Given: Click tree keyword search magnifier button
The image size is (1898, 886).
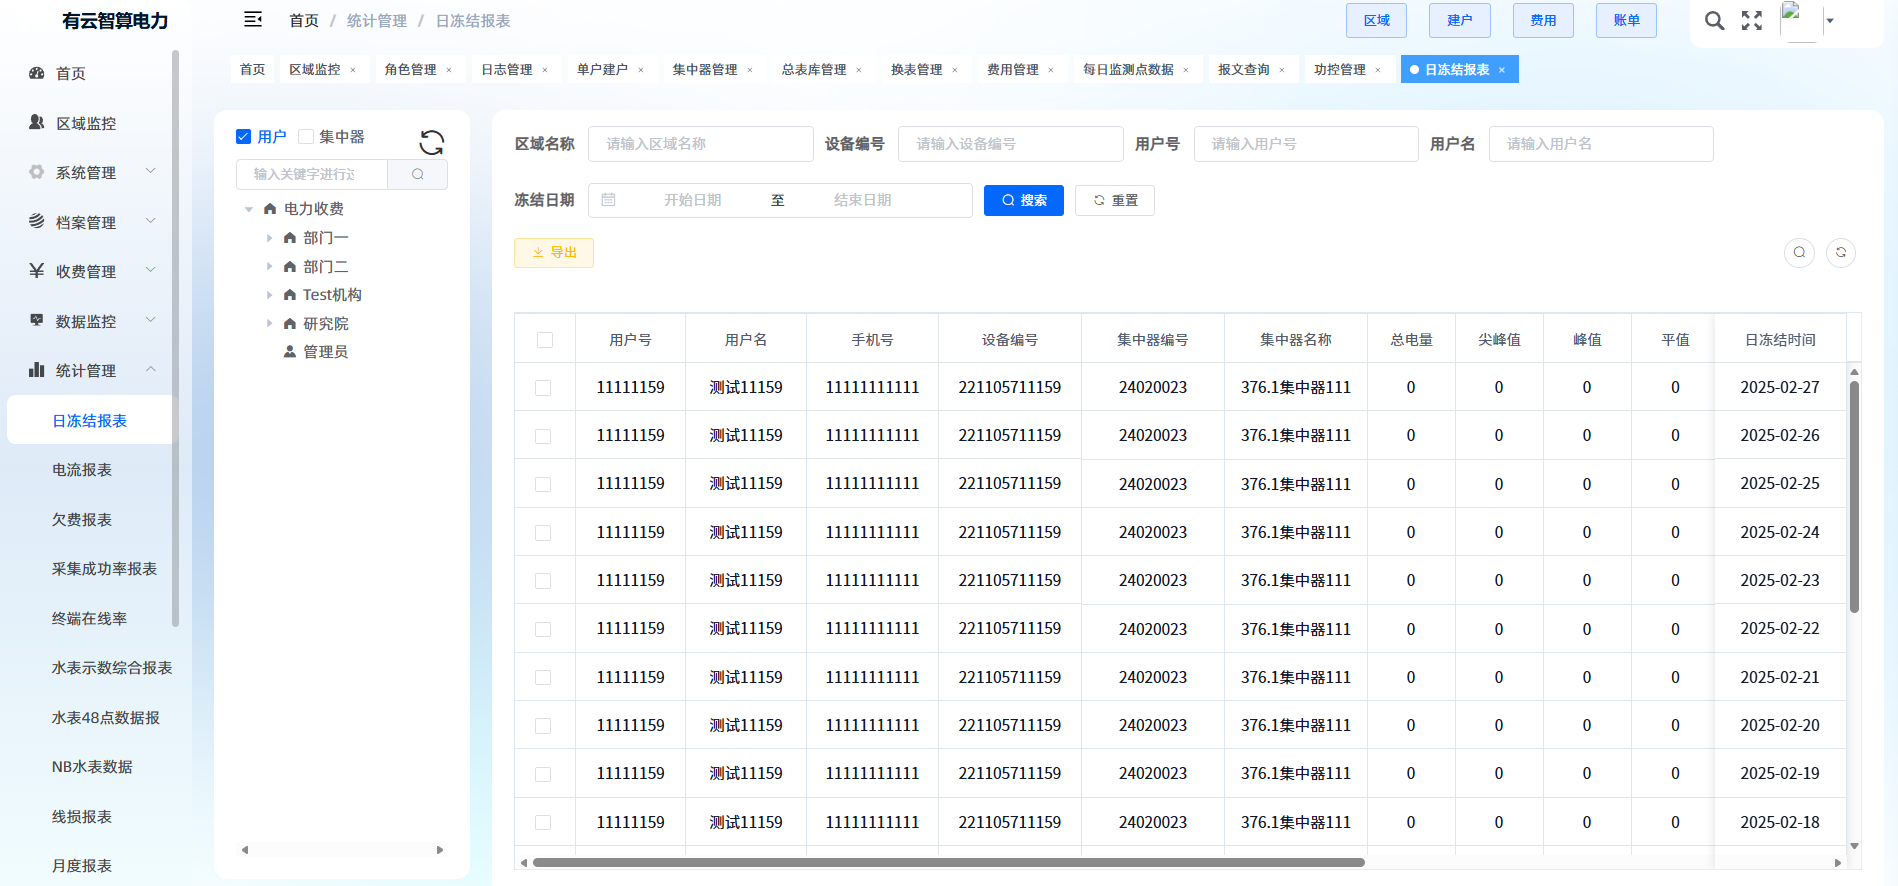Looking at the screenshot, I should pyautogui.click(x=418, y=174).
